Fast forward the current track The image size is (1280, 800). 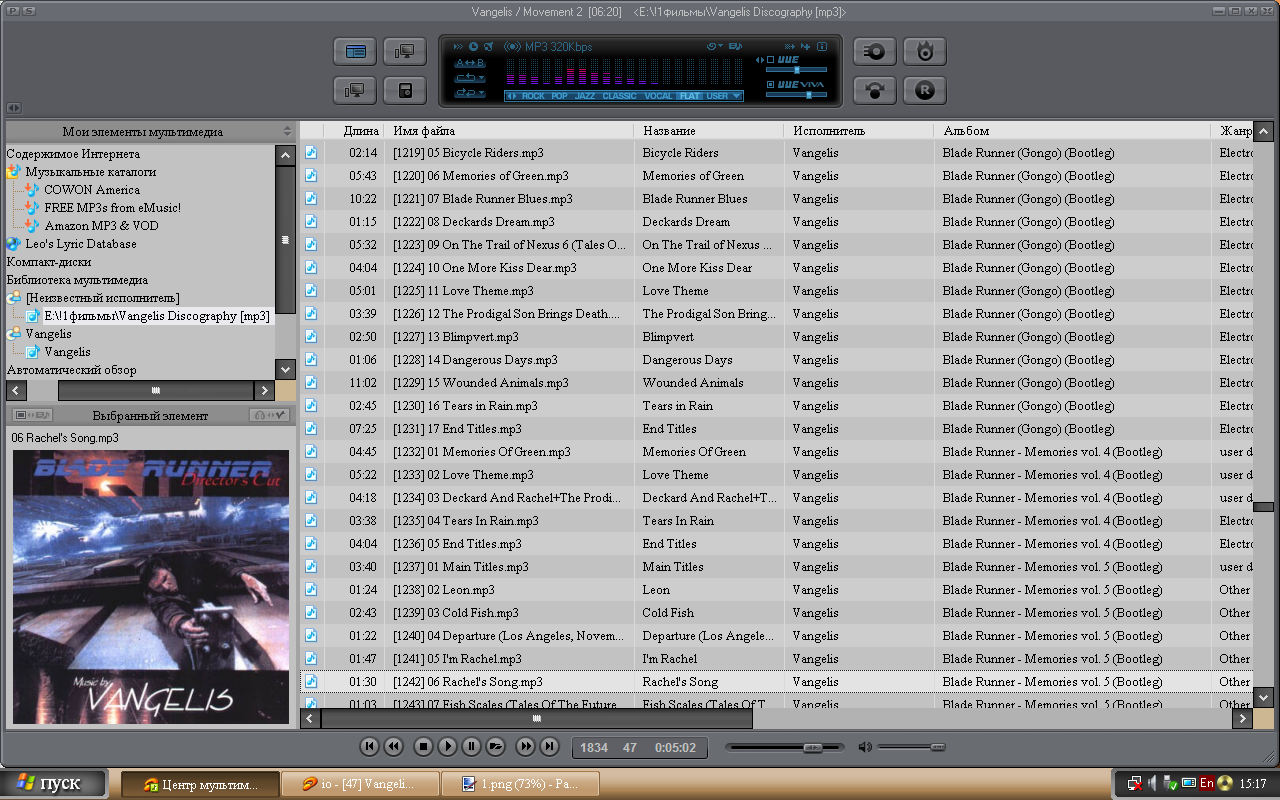[x=525, y=746]
